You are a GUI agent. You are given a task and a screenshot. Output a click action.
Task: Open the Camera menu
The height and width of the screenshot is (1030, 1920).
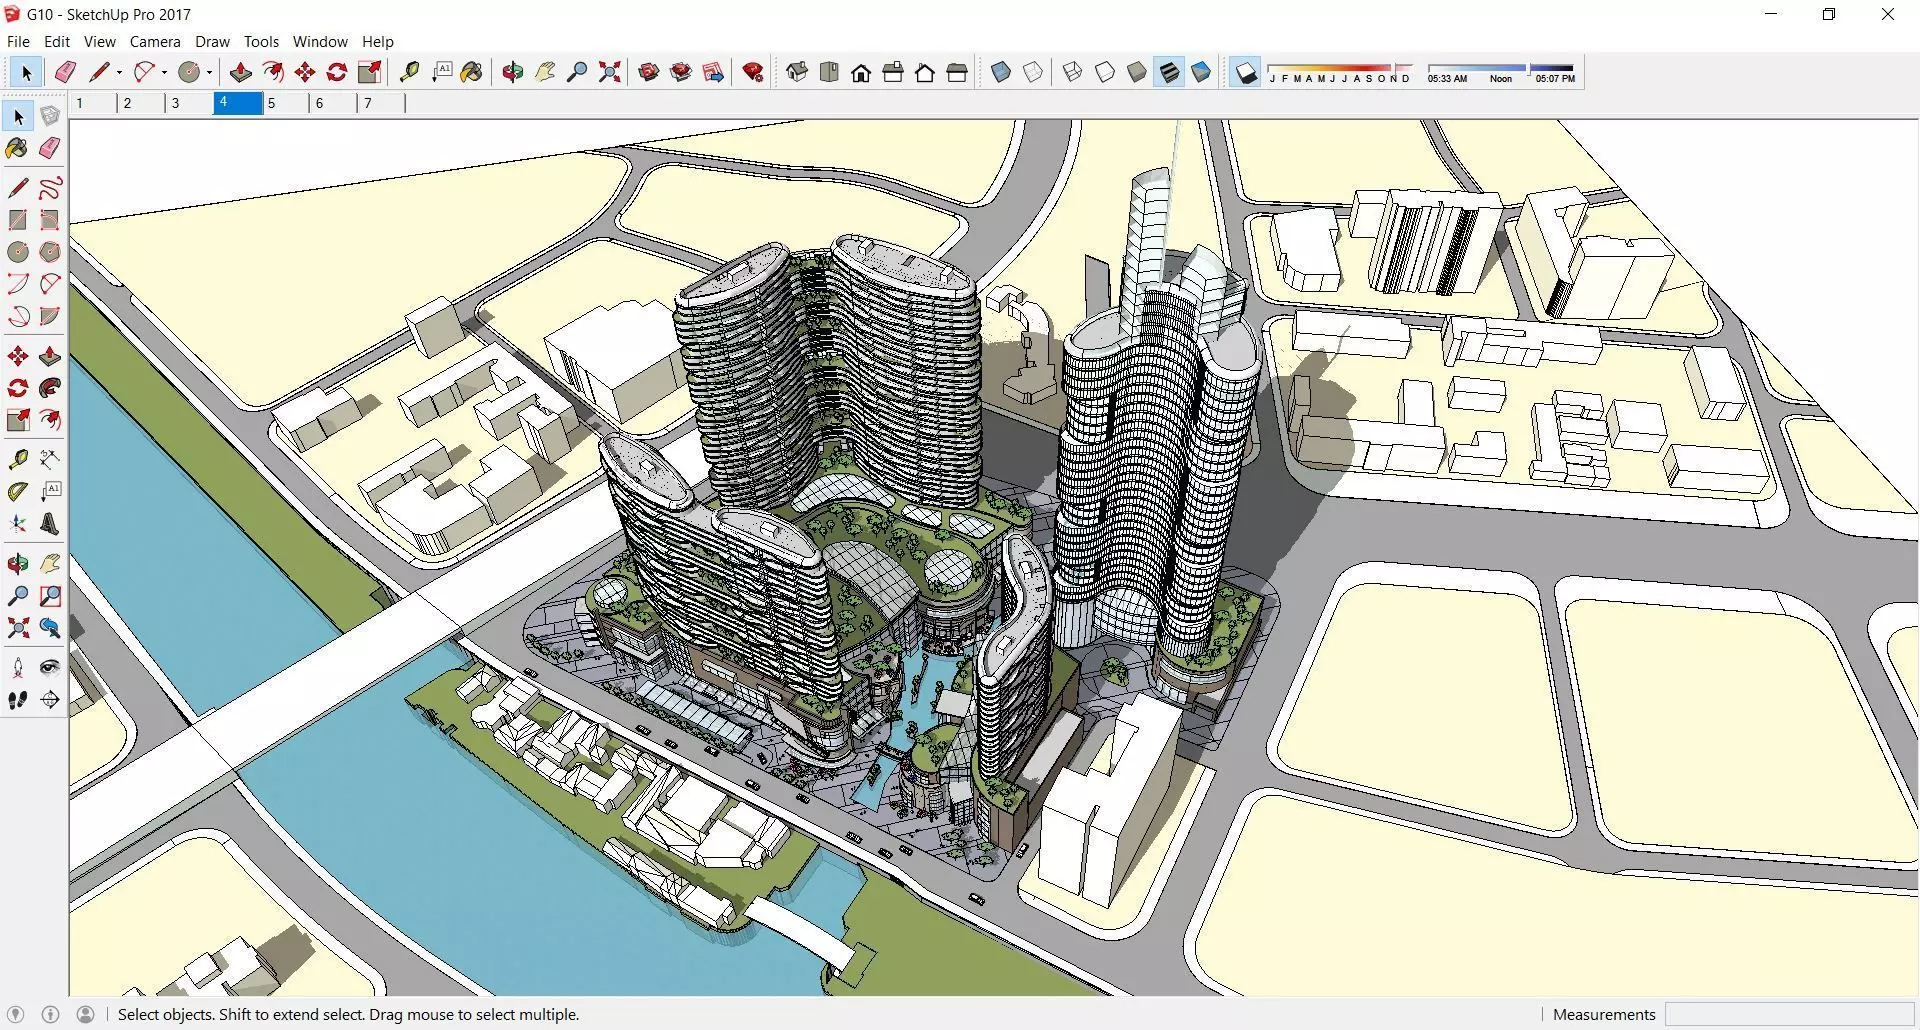click(155, 42)
